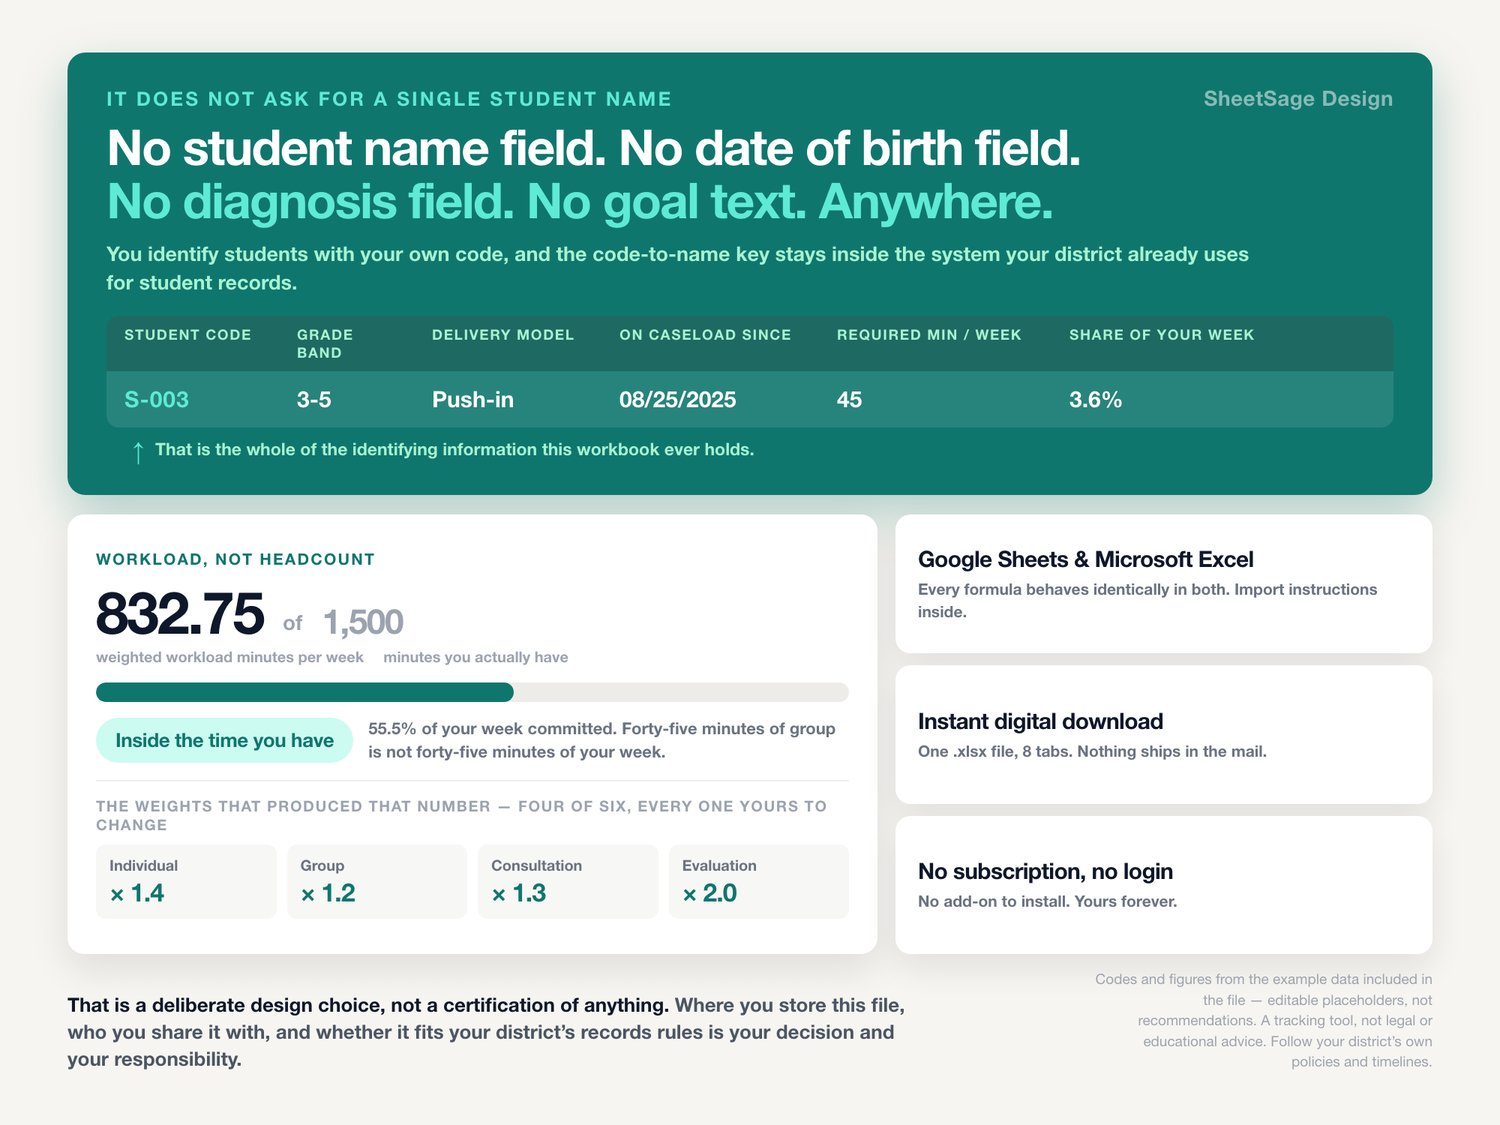Select the S-003 student code cell
Screen dimensions: 1500x1125
click(156, 400)
